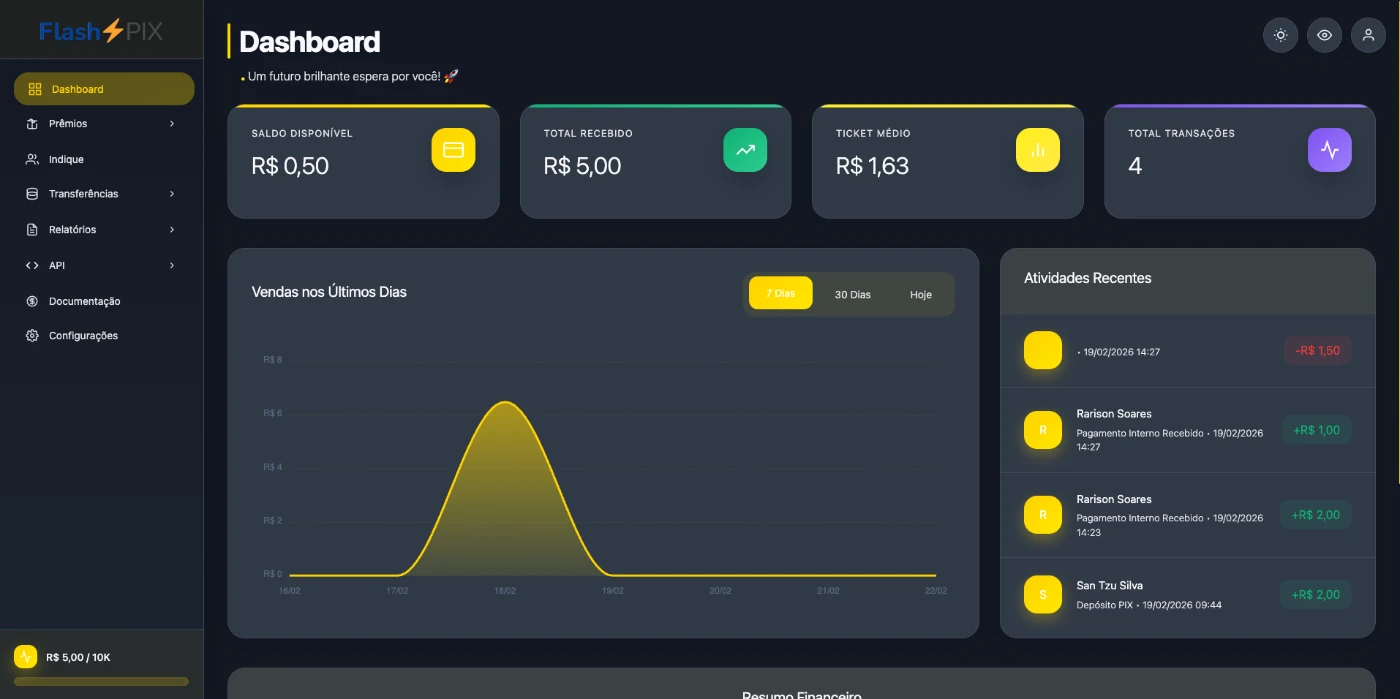Toggle light/dark theme with sun icon
Screen dimensions: 1400x699
click(1280, 35)
